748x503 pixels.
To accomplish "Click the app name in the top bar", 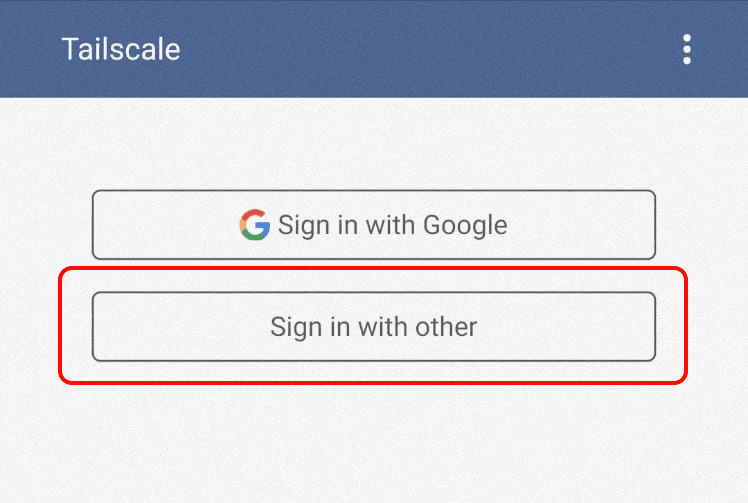I will [121, 49].
